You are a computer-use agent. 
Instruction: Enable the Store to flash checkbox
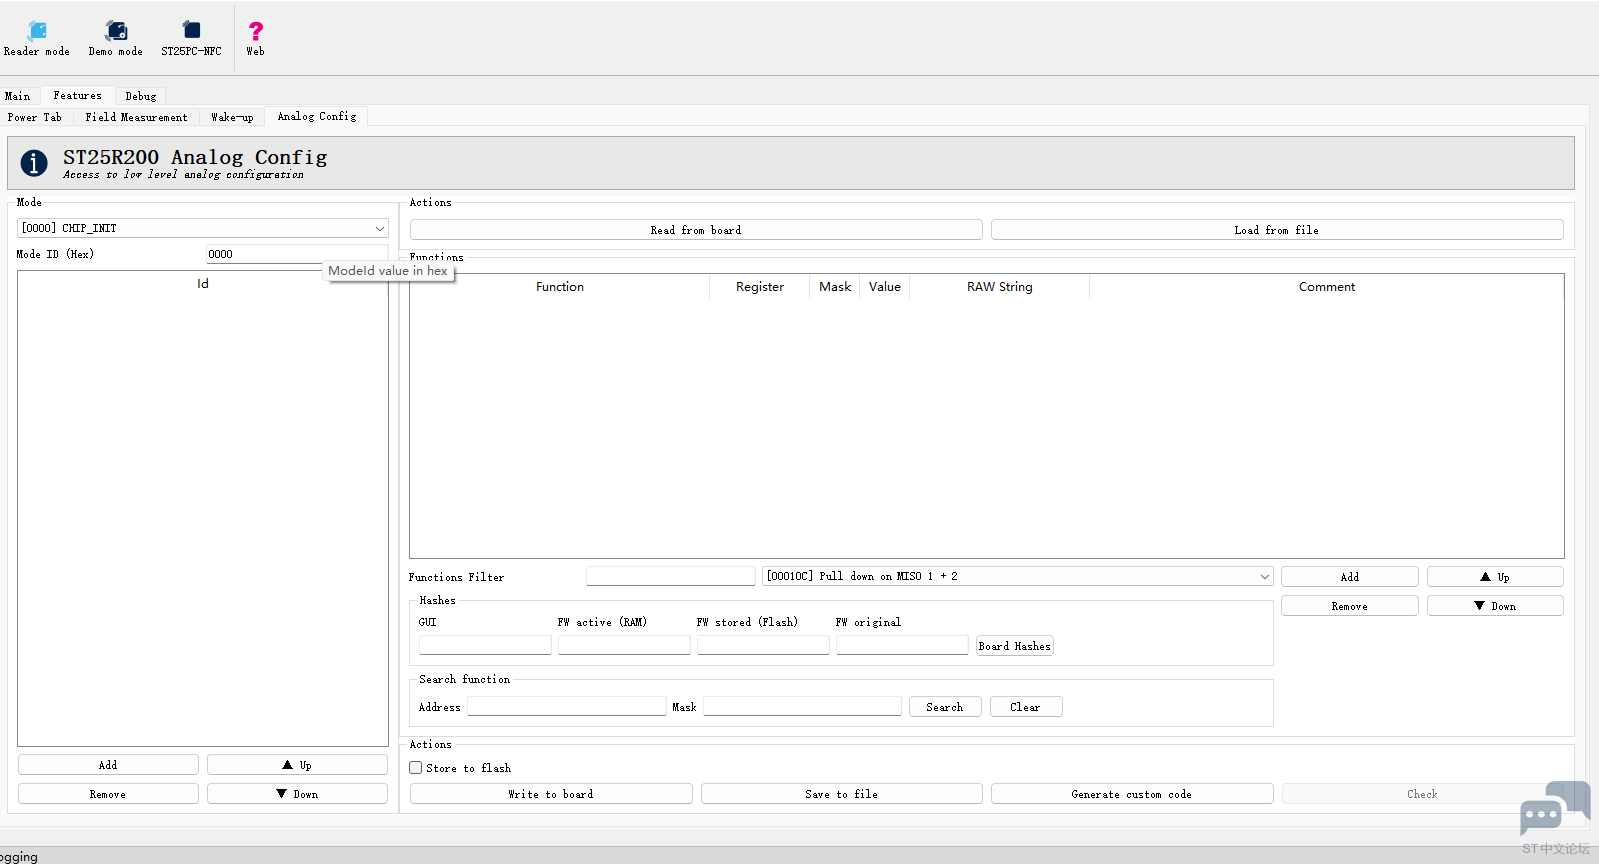[x=416, y=768]
